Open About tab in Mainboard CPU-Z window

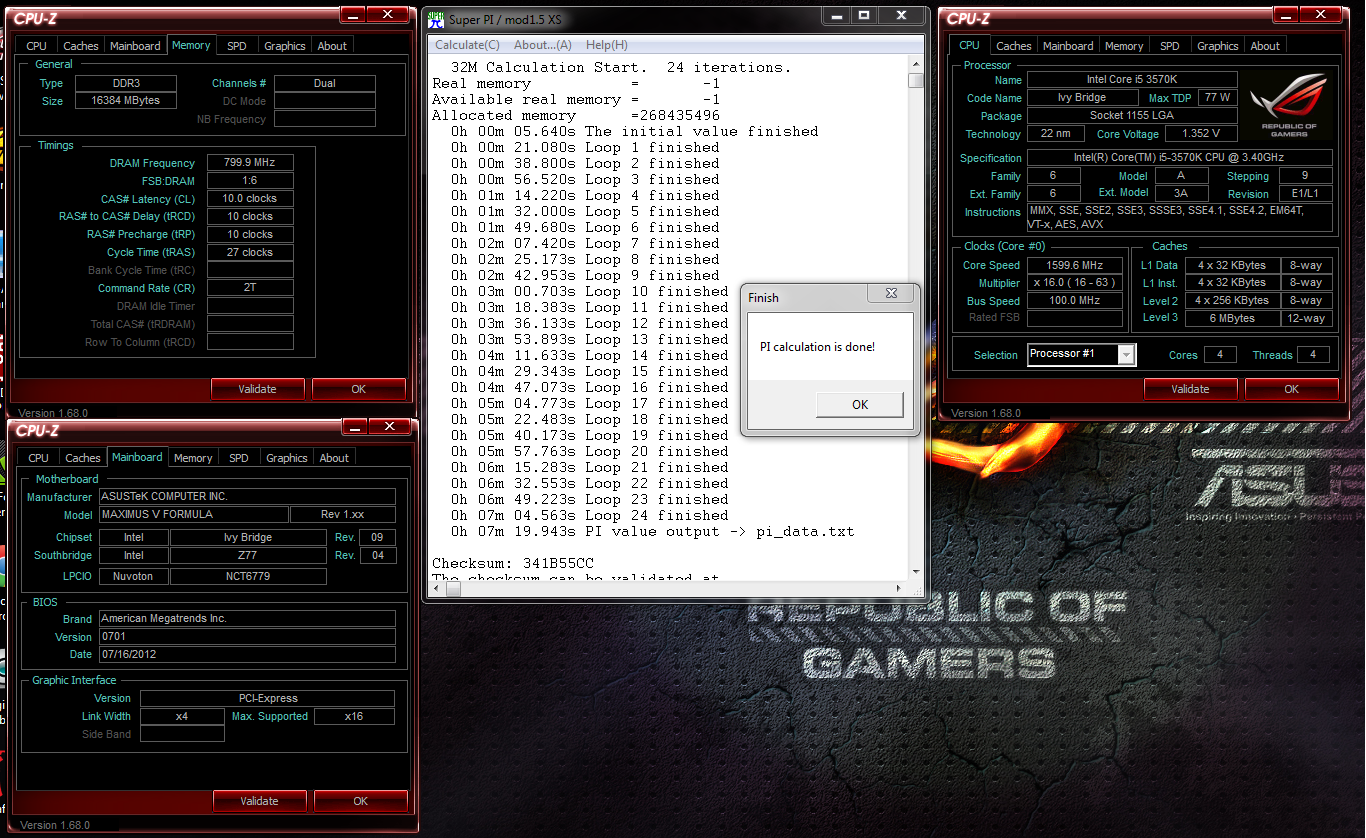coord(334,458)
